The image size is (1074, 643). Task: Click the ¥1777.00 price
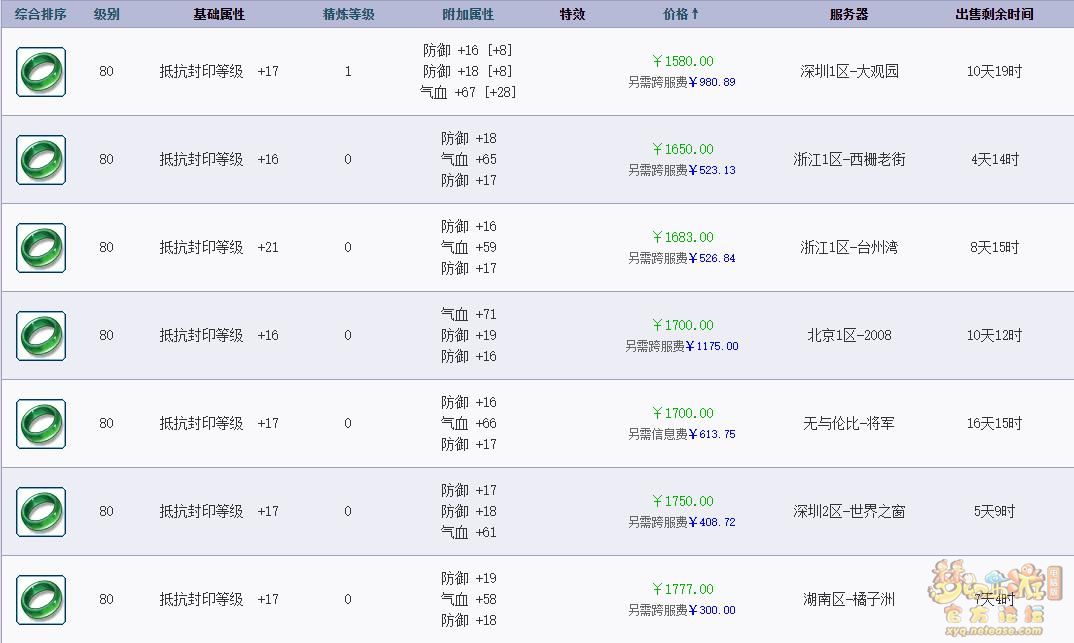coord(683,590)
